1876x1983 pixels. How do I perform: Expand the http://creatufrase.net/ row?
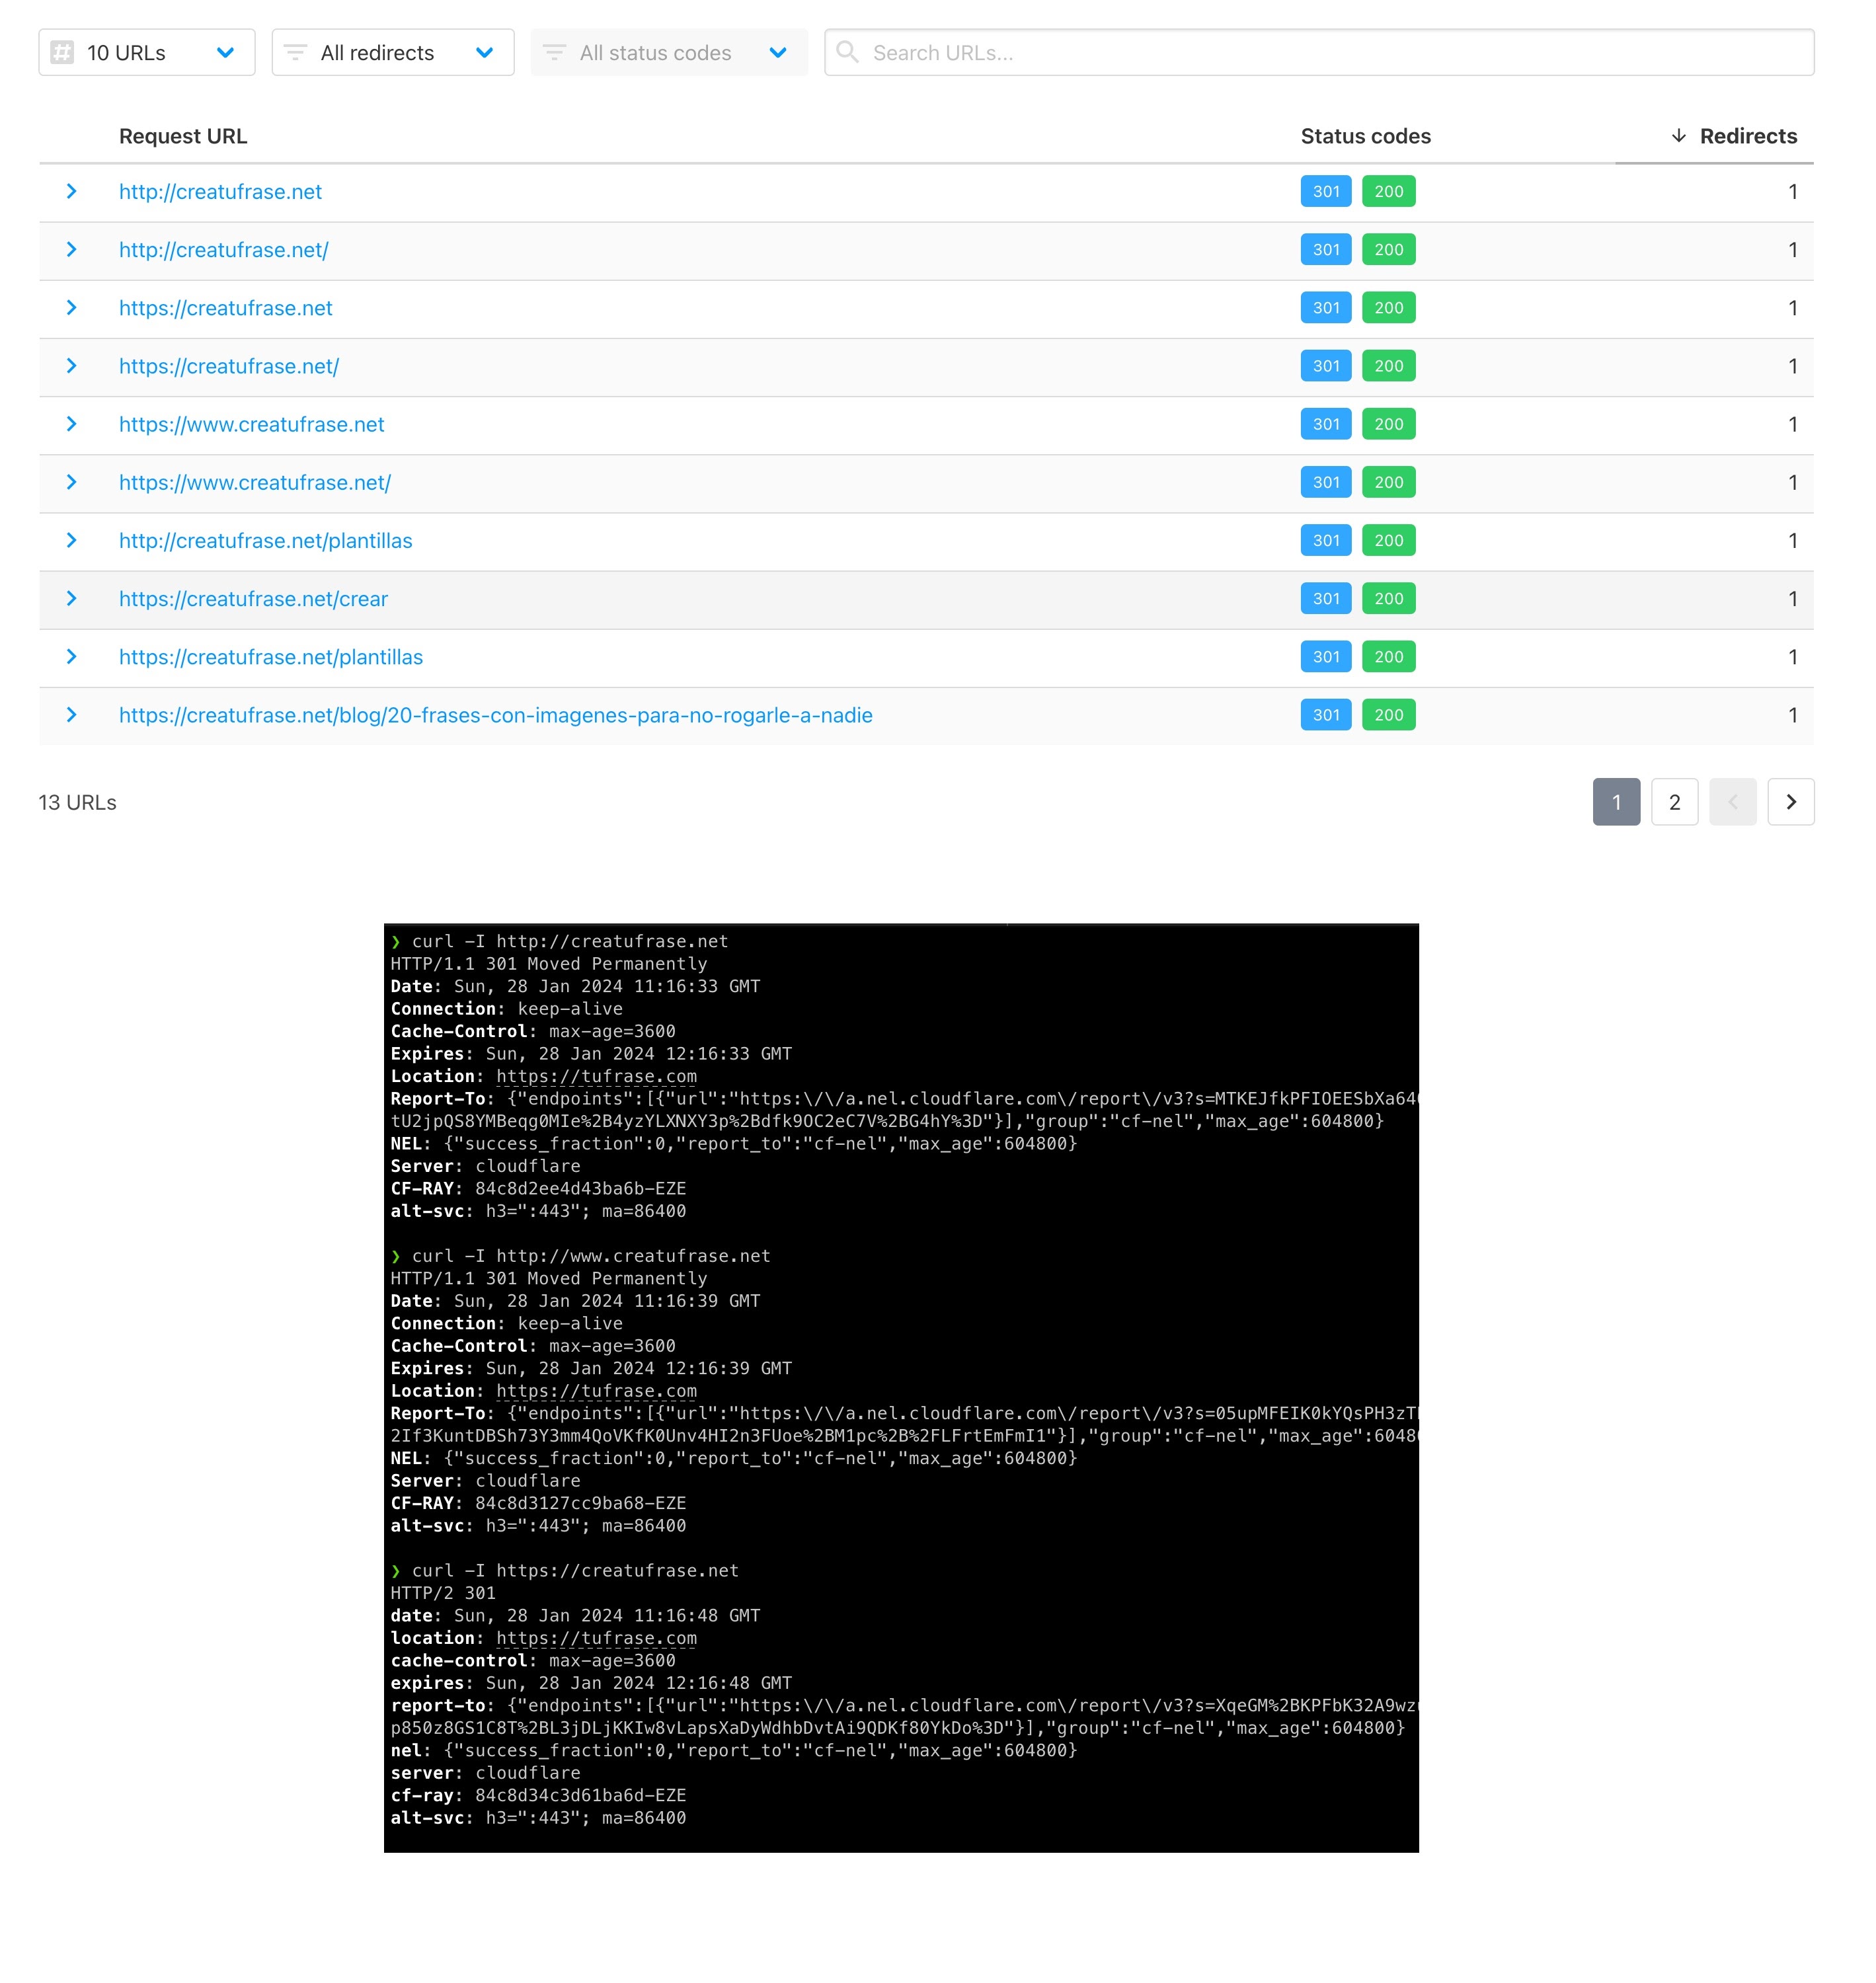72,249
